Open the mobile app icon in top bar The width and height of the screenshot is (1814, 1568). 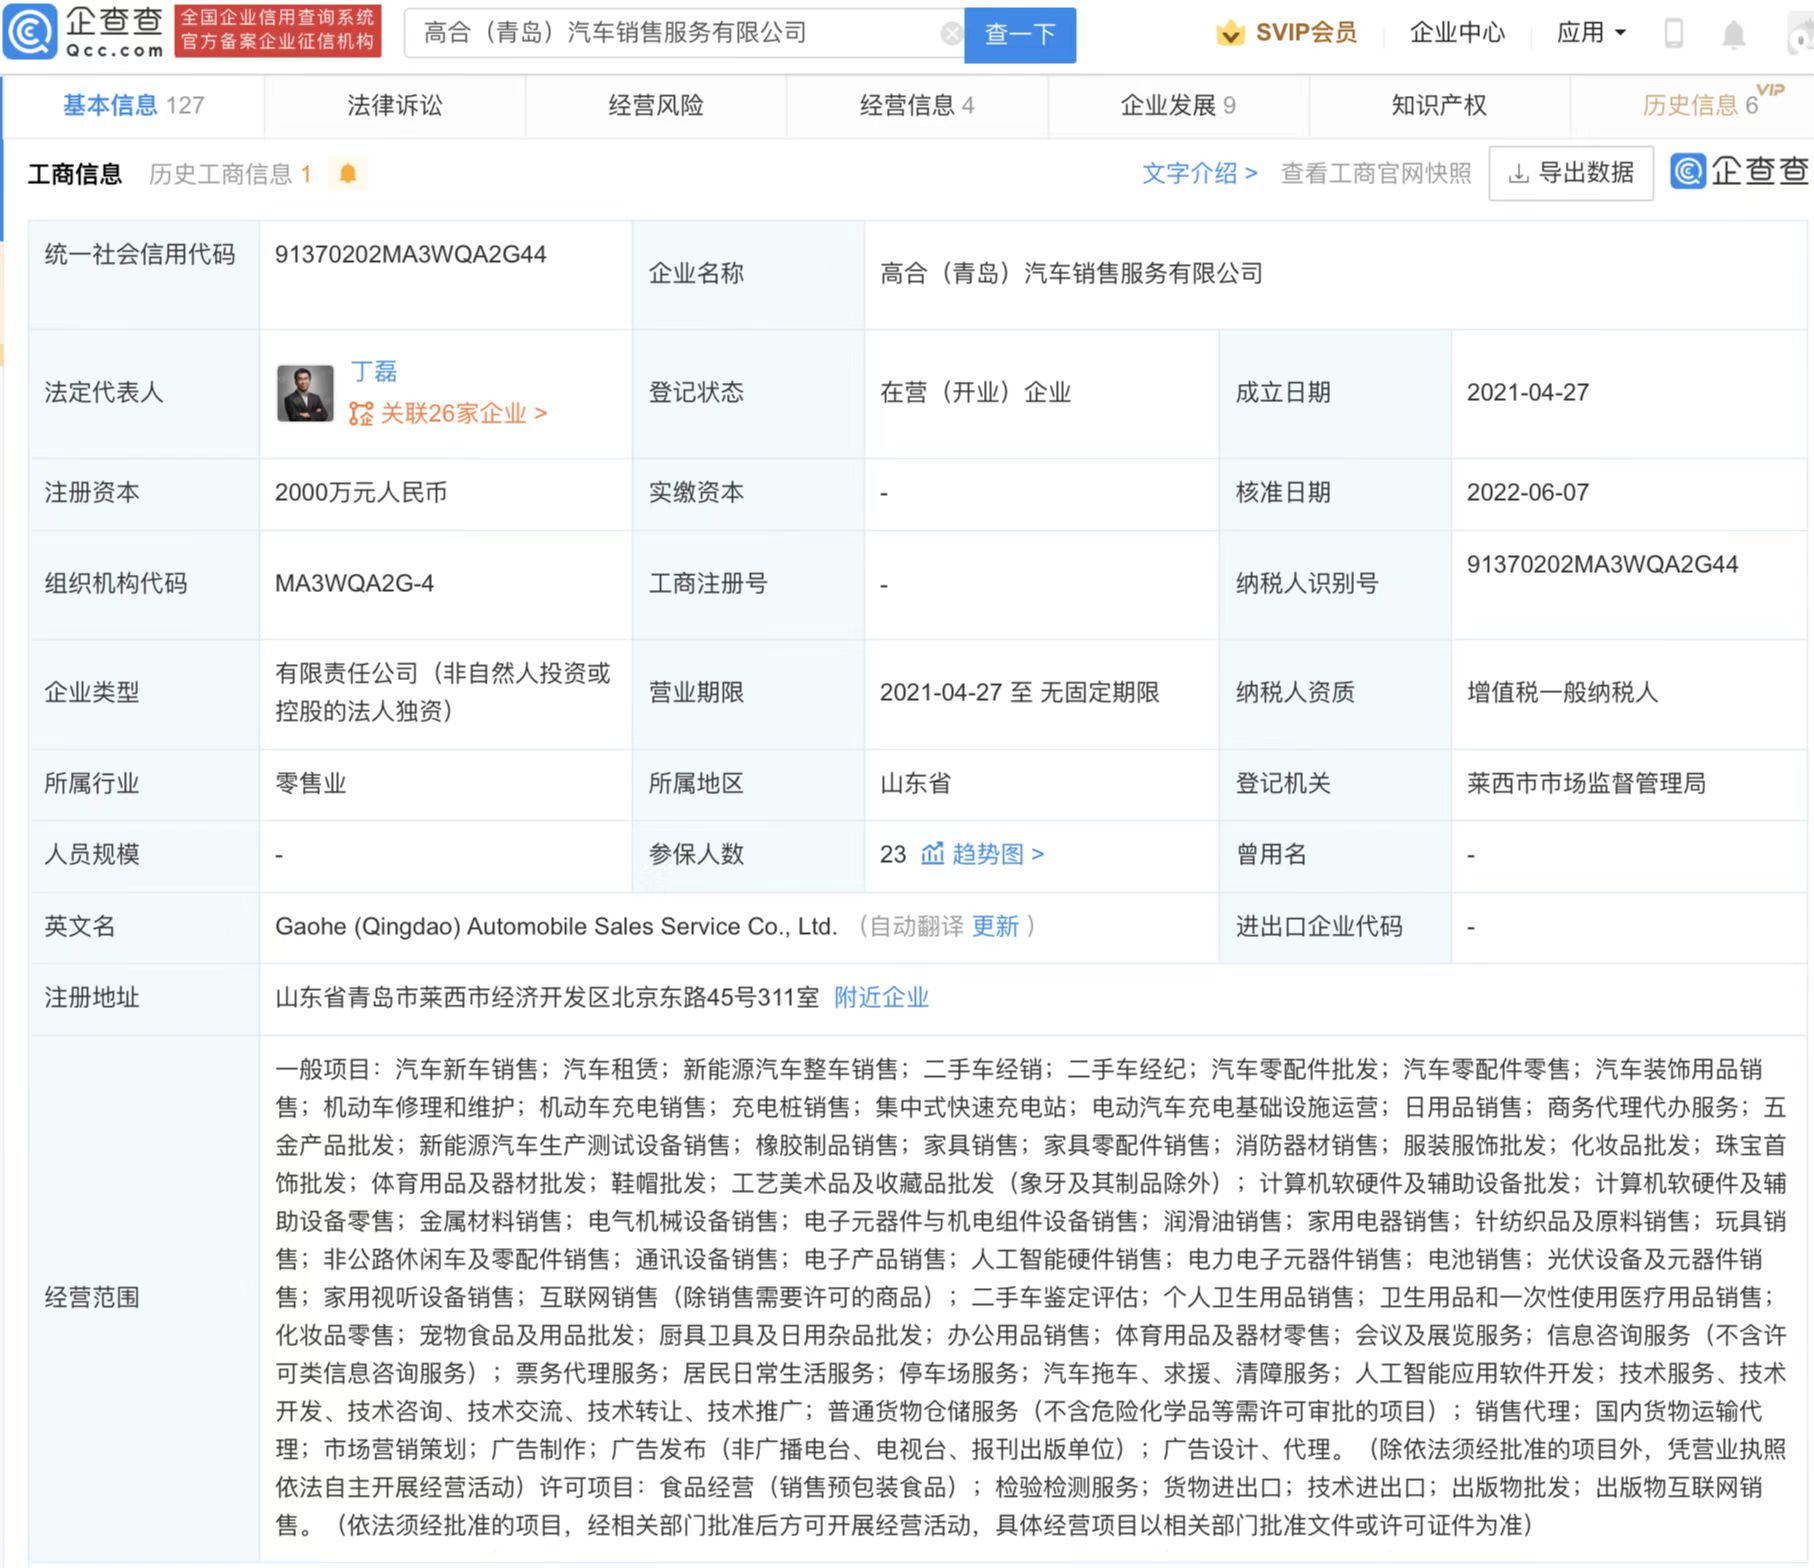[x=1672, y=33]
